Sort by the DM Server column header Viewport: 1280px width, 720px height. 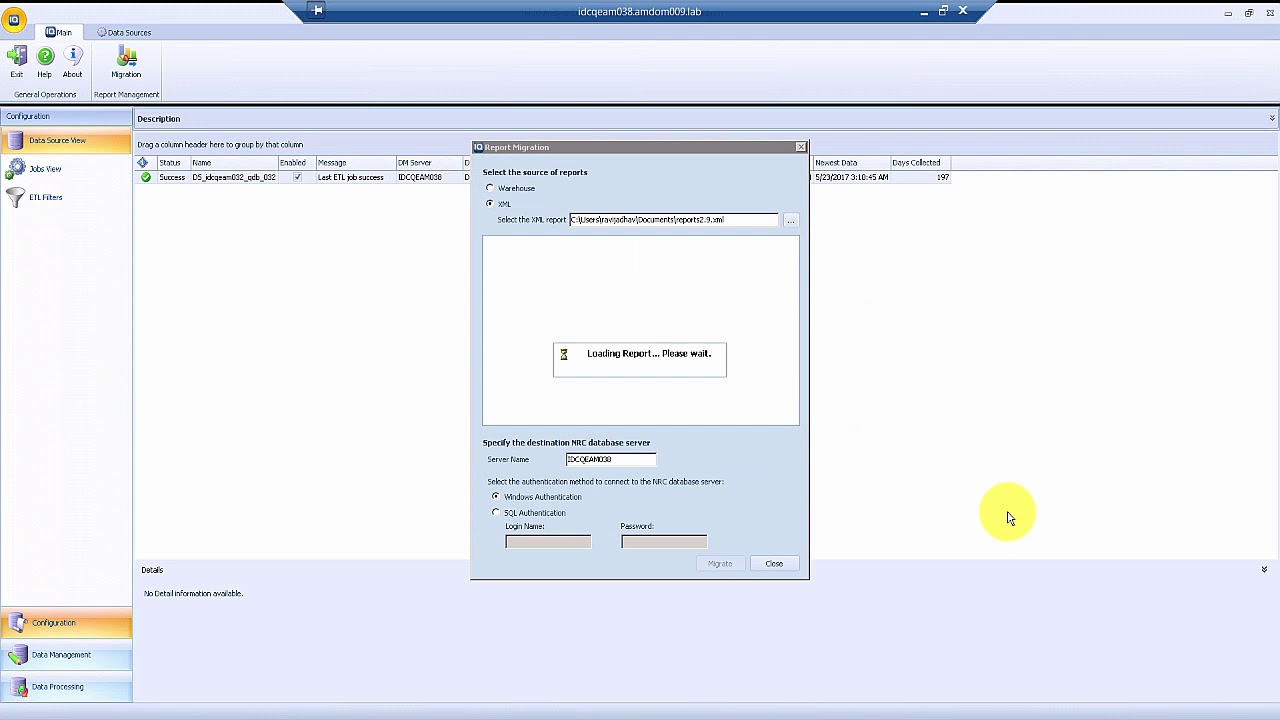click(428, 163)
